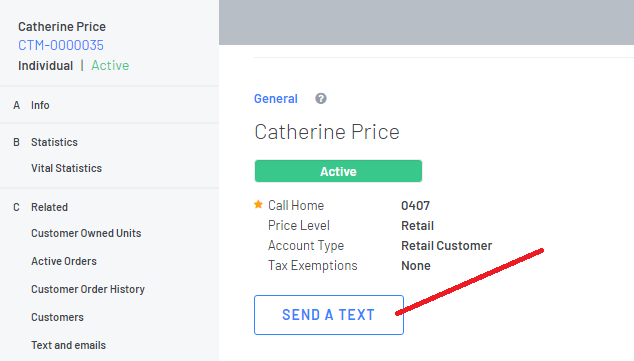
Task: Open customer number CTM-0000035 link
Action: pos(61,45)
